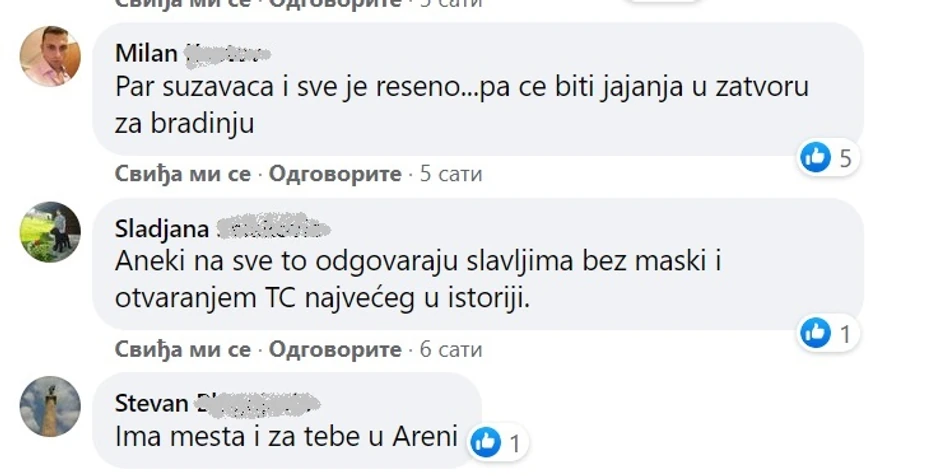Click the thumbs-up reaction icon on Stevan's comment
Screen dimensions: 940x476
[x=486, y=441]
